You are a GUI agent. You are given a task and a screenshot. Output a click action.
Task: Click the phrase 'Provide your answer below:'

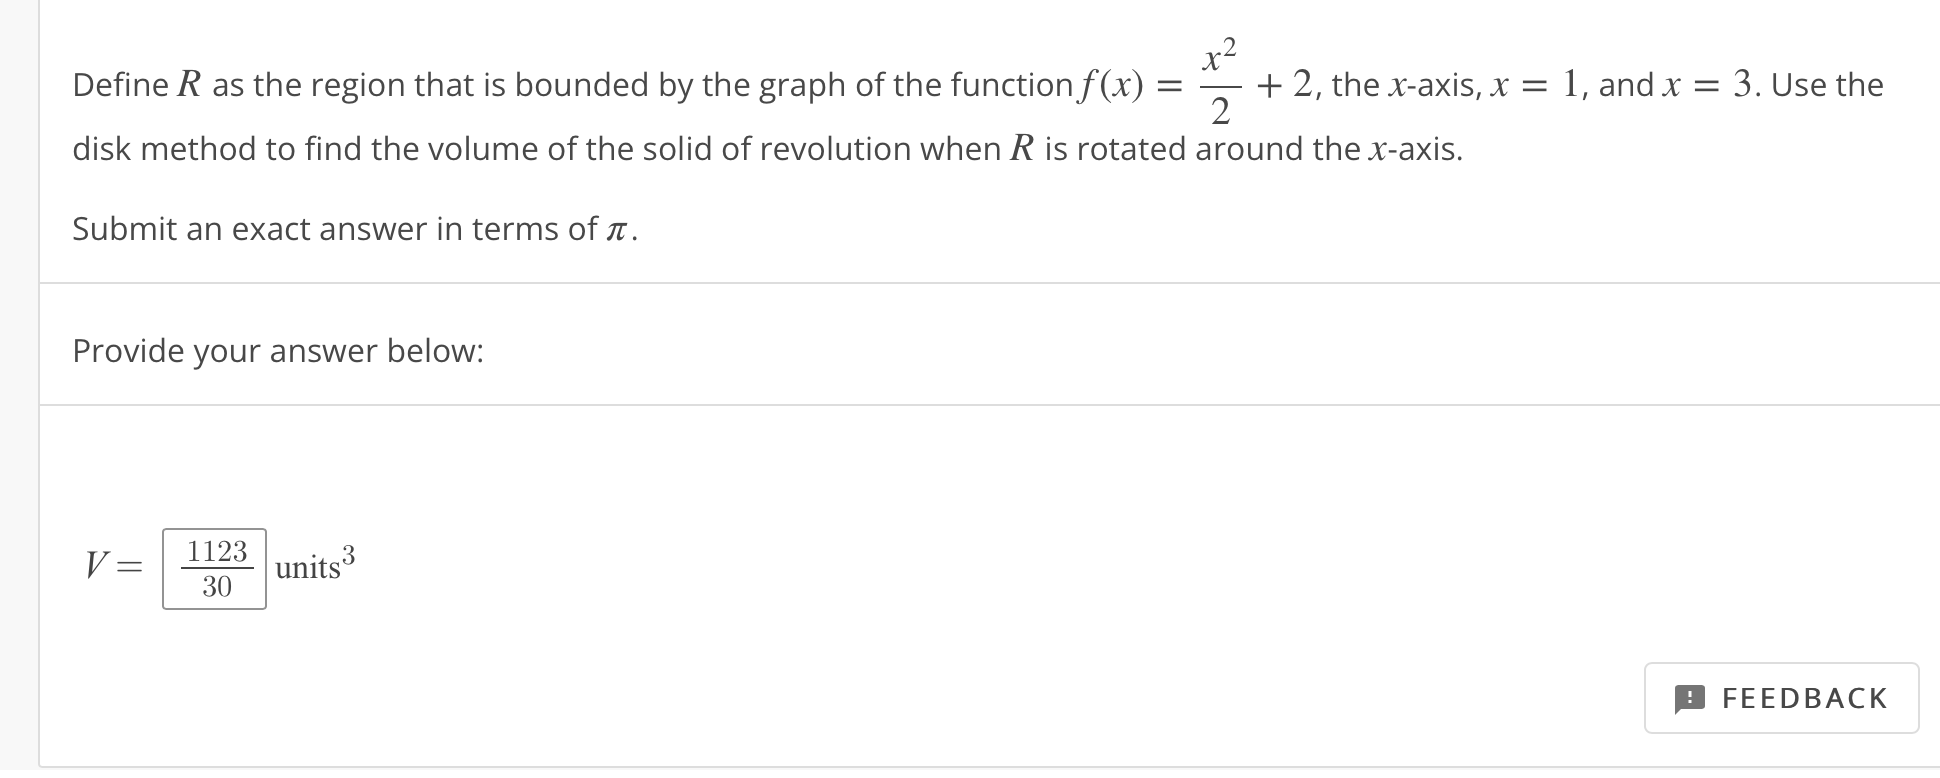[x=278, y=351]
